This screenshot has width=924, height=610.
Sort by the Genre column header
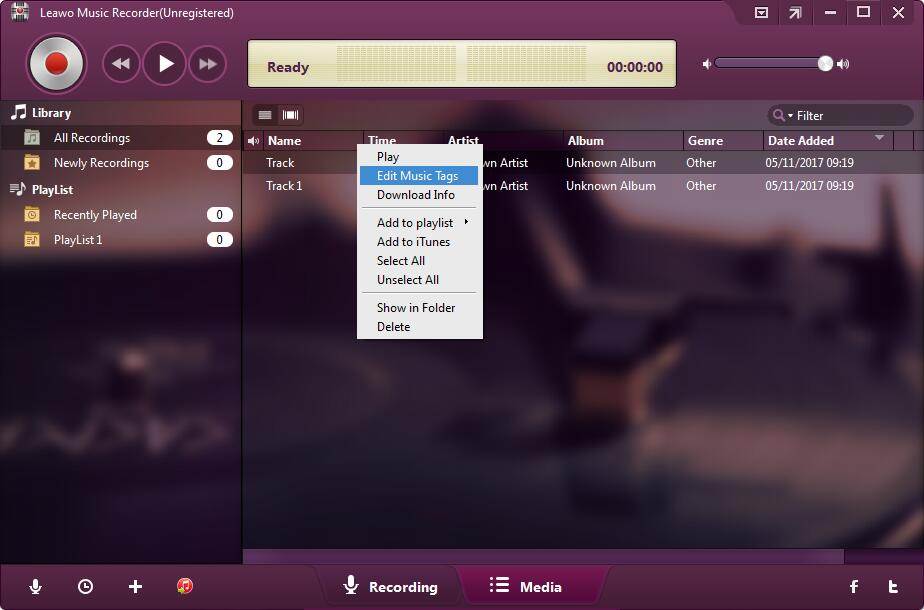coord(723,140)
